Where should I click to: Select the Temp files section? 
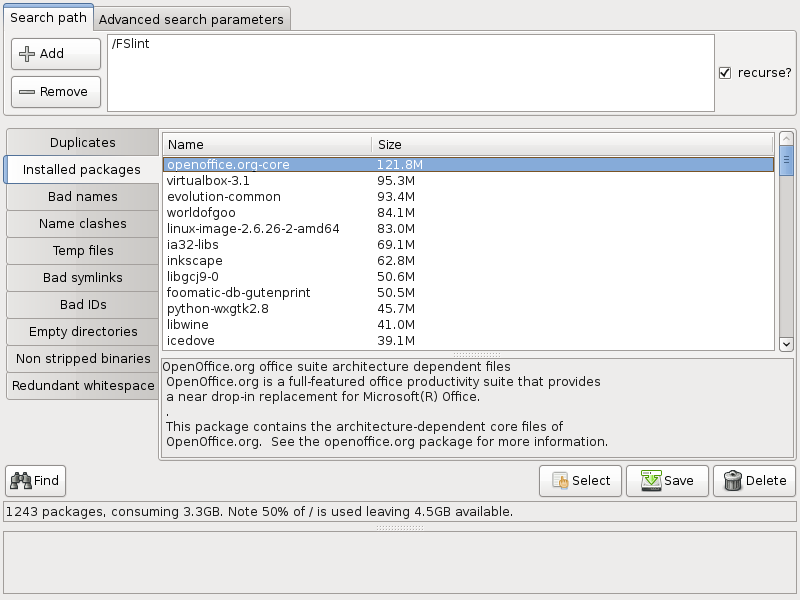pyautogui.click(x=82, y=250)
